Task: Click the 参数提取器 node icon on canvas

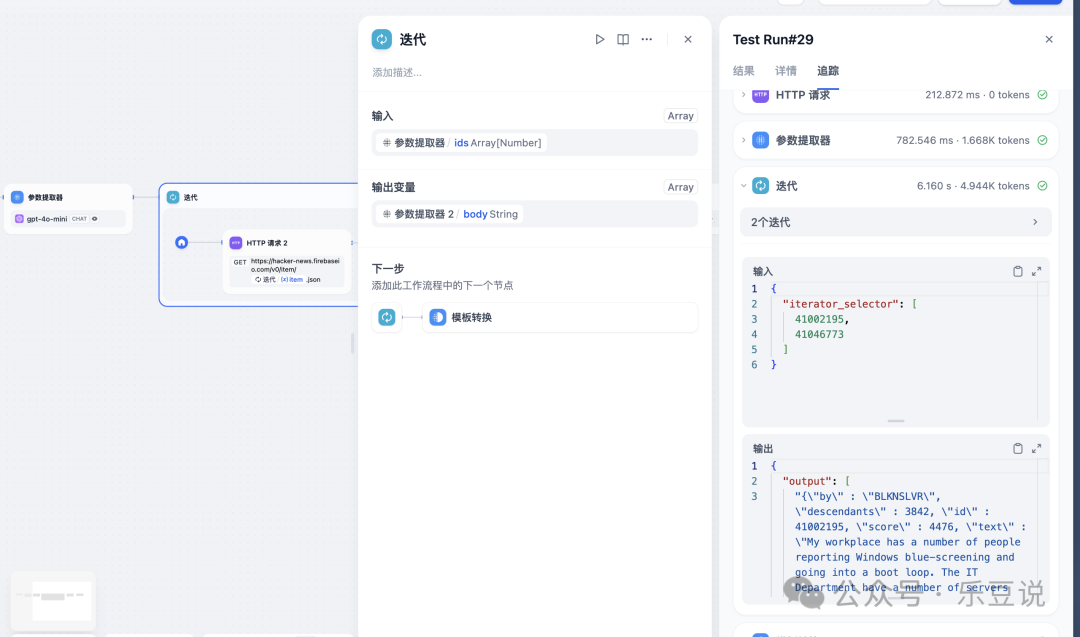Action: (x=17, y=198)
